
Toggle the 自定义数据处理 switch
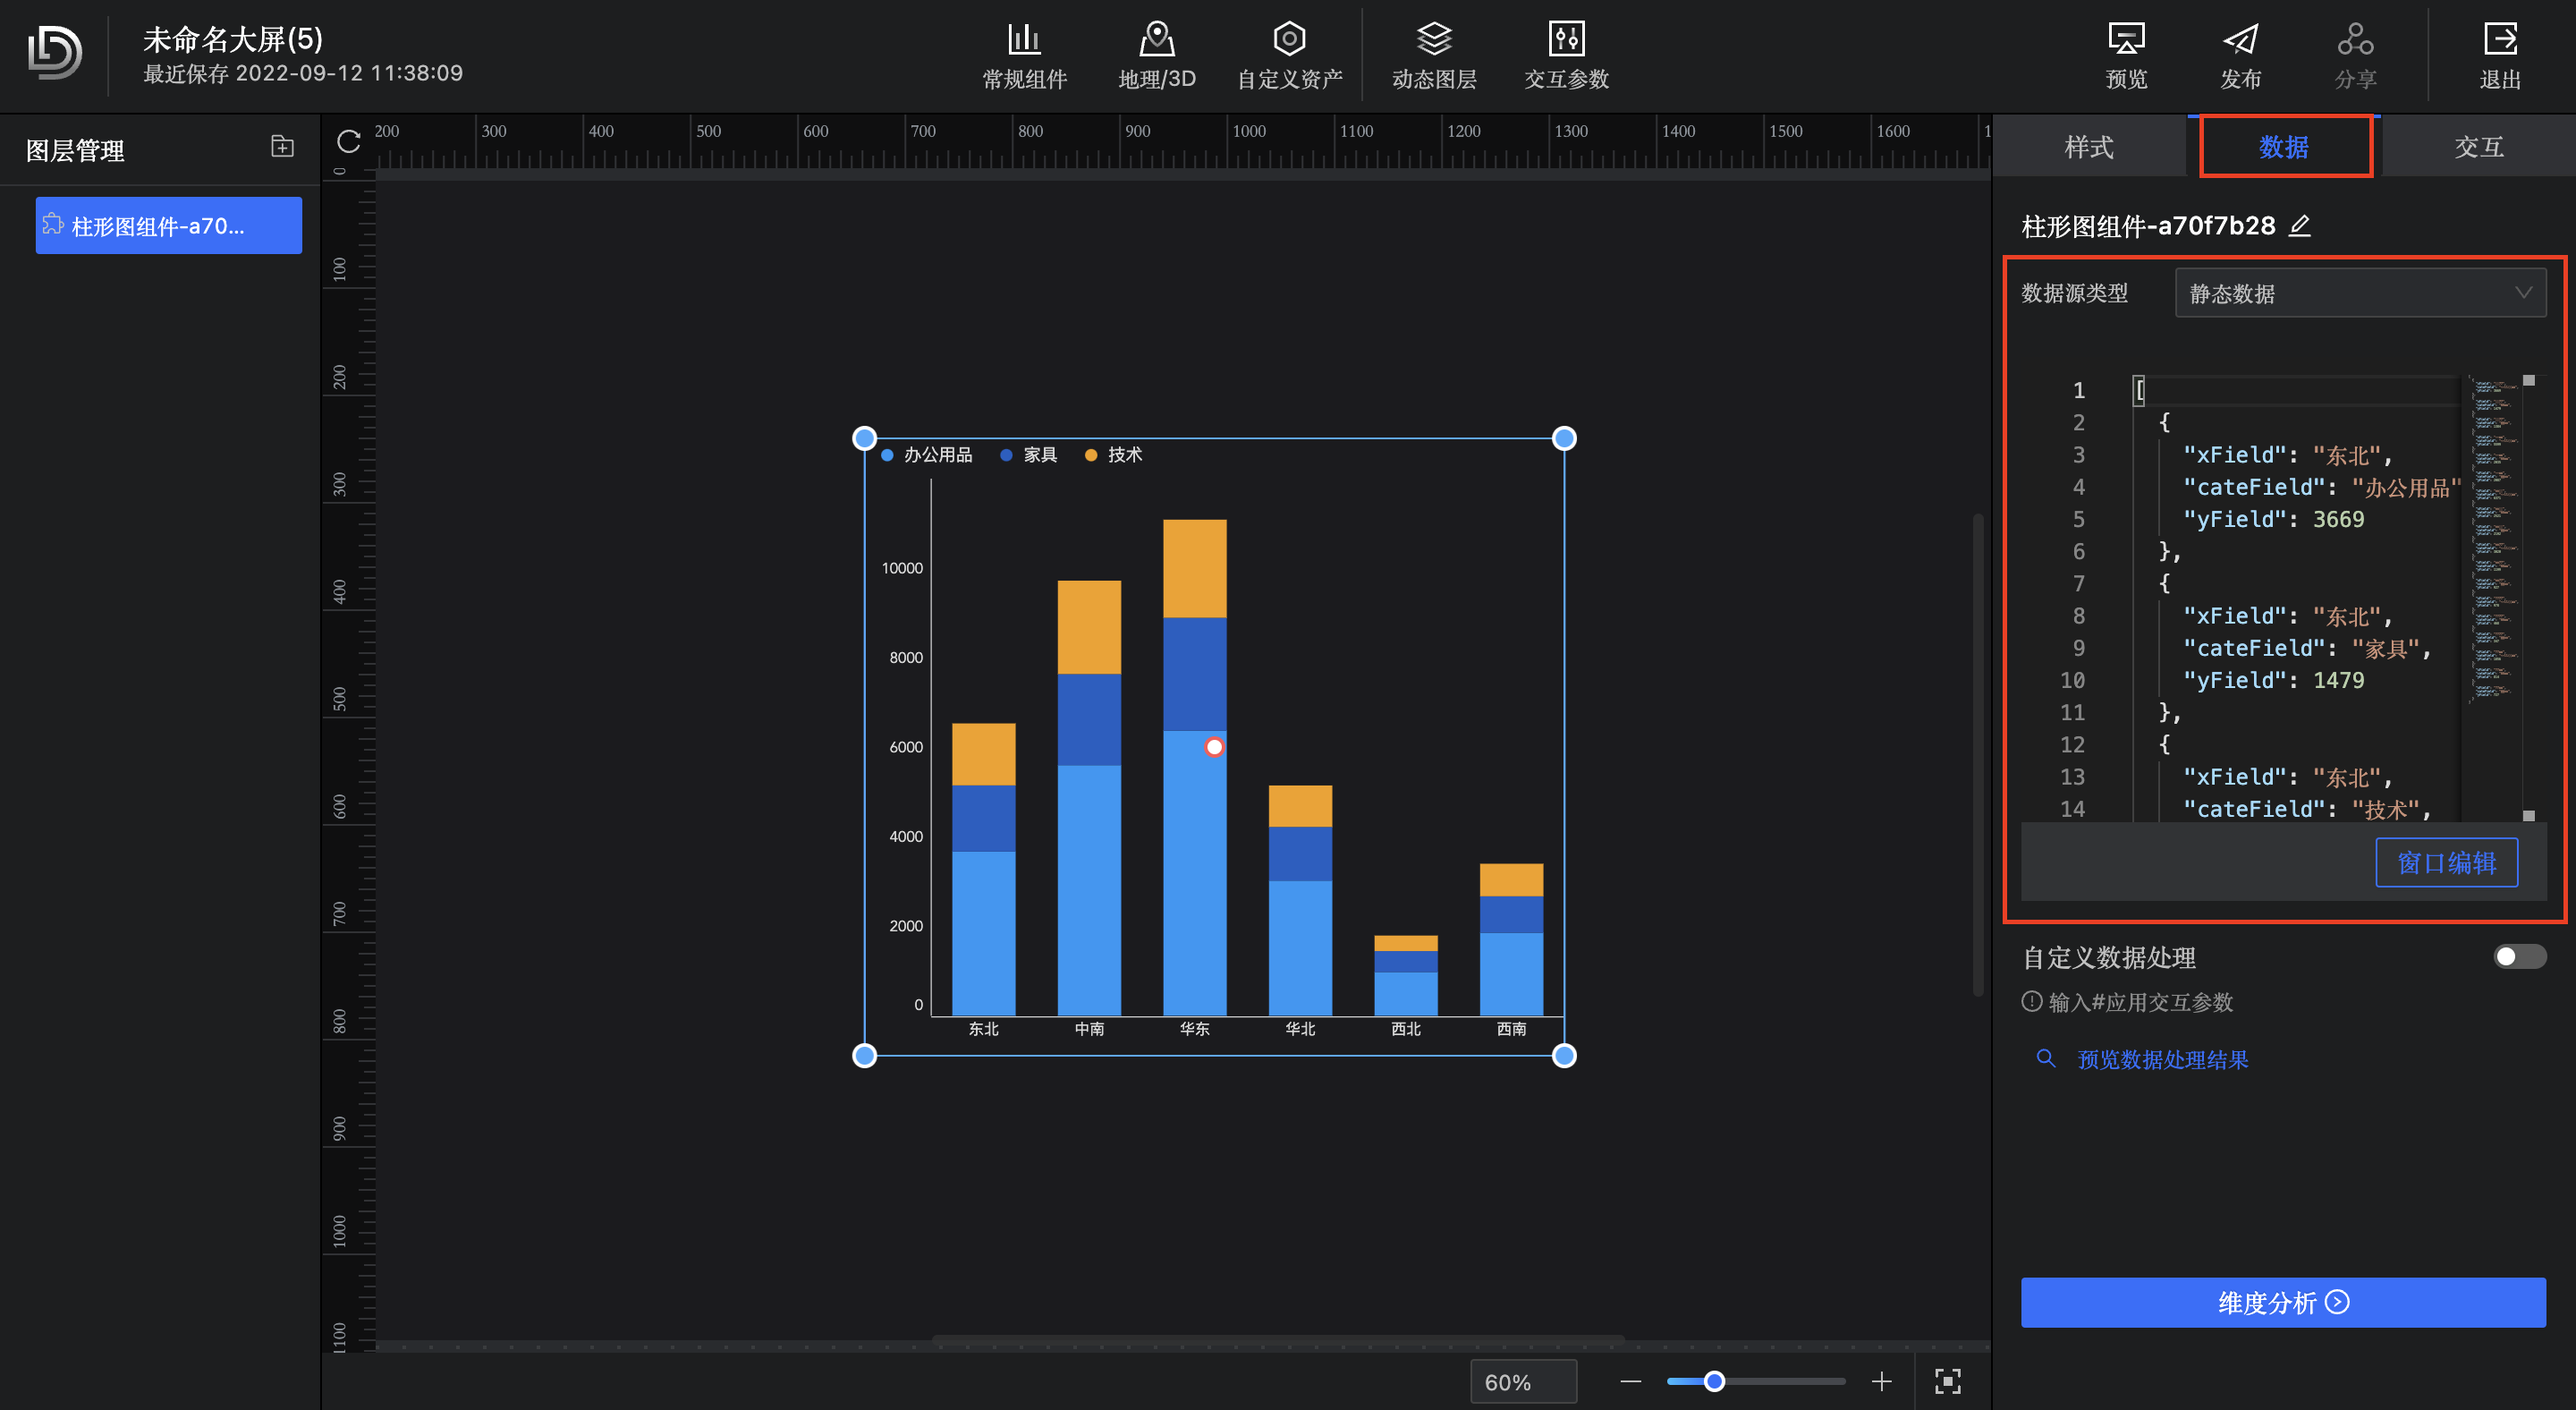(2519, 957)
